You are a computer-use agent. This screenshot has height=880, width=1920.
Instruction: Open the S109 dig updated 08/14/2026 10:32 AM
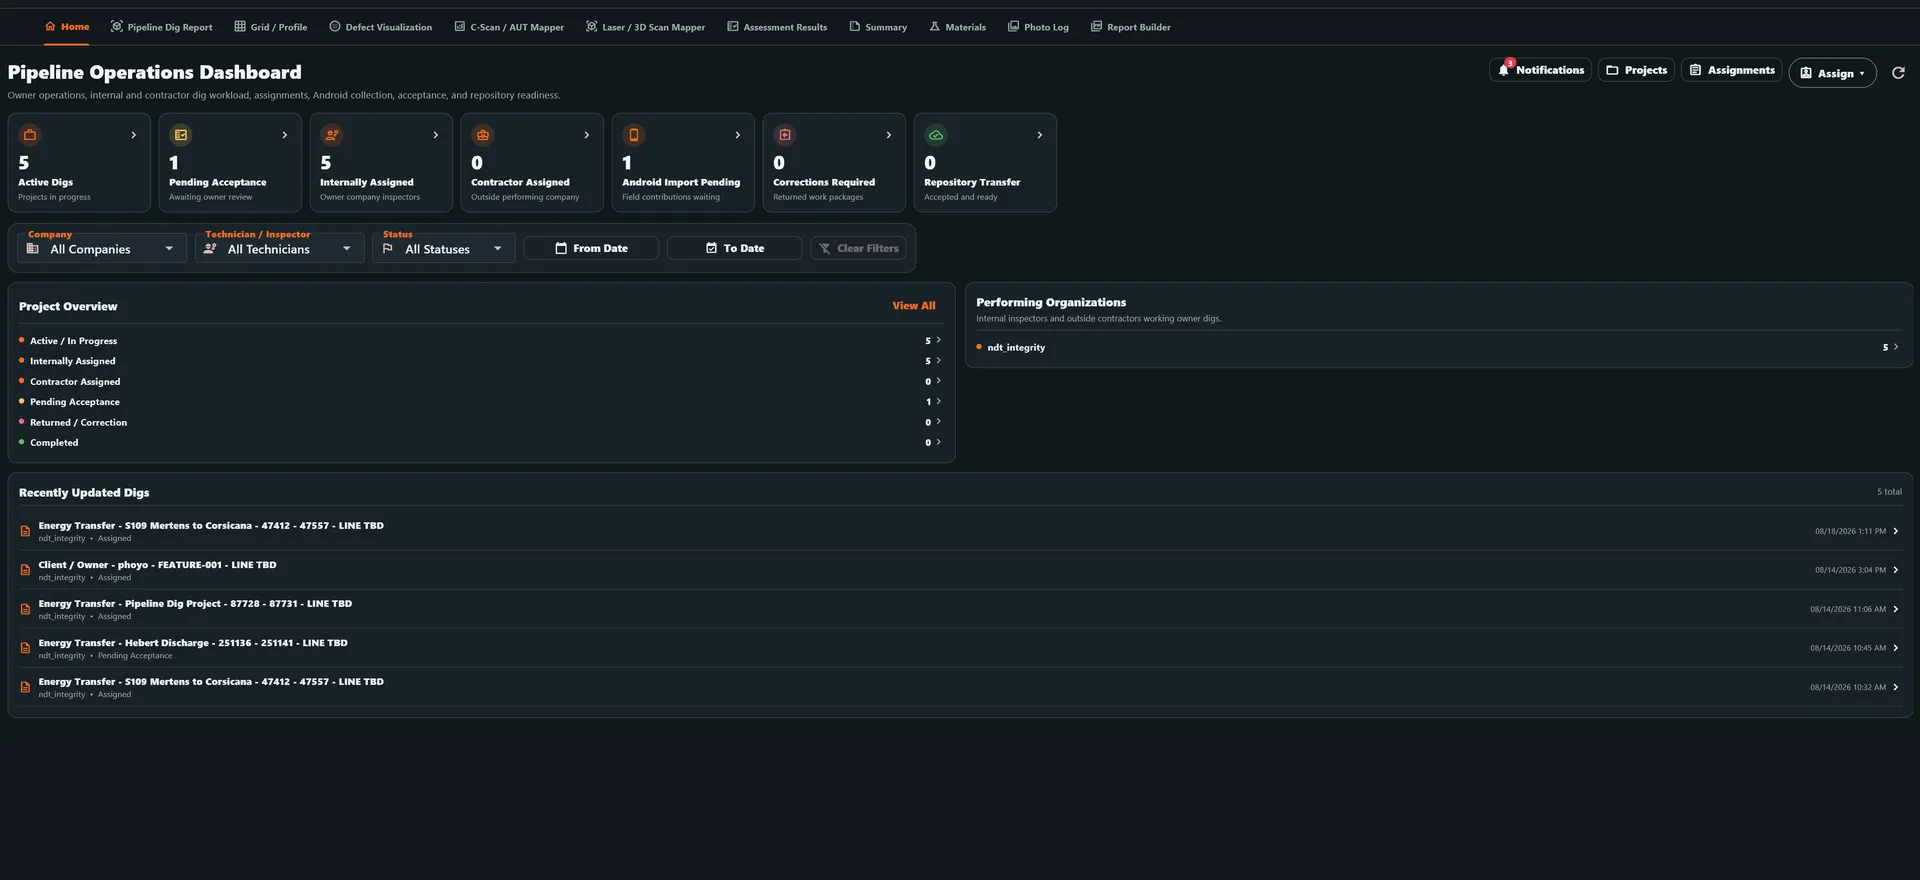tap(960, 687)
